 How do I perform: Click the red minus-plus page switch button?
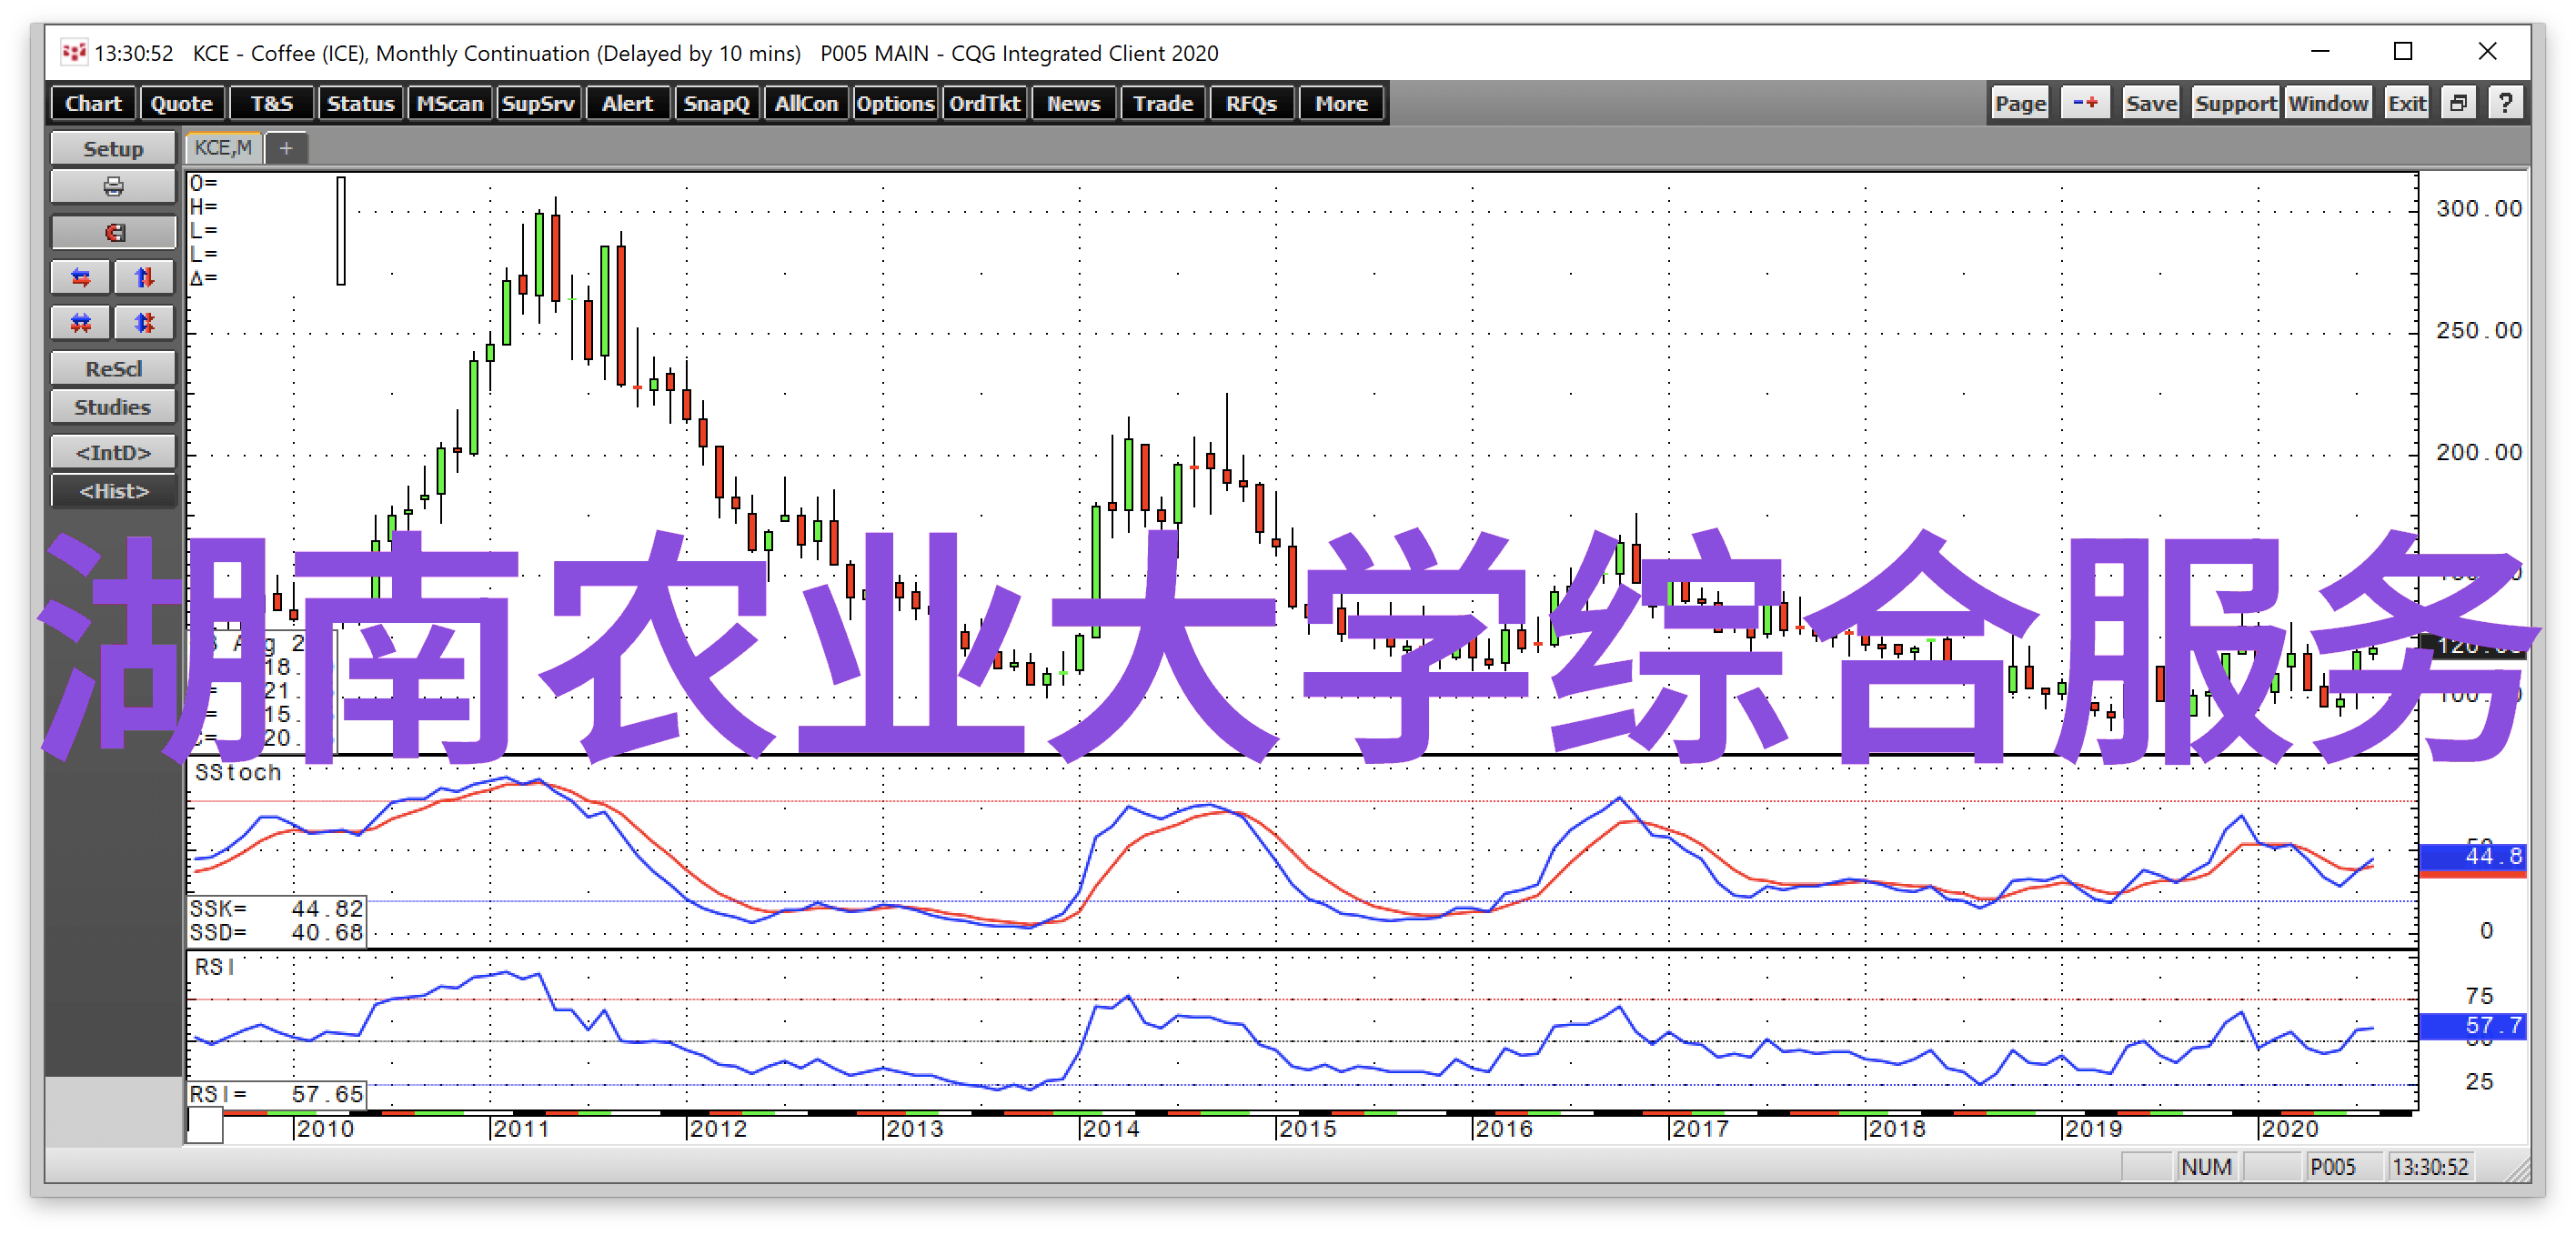tap(2085, 103)
